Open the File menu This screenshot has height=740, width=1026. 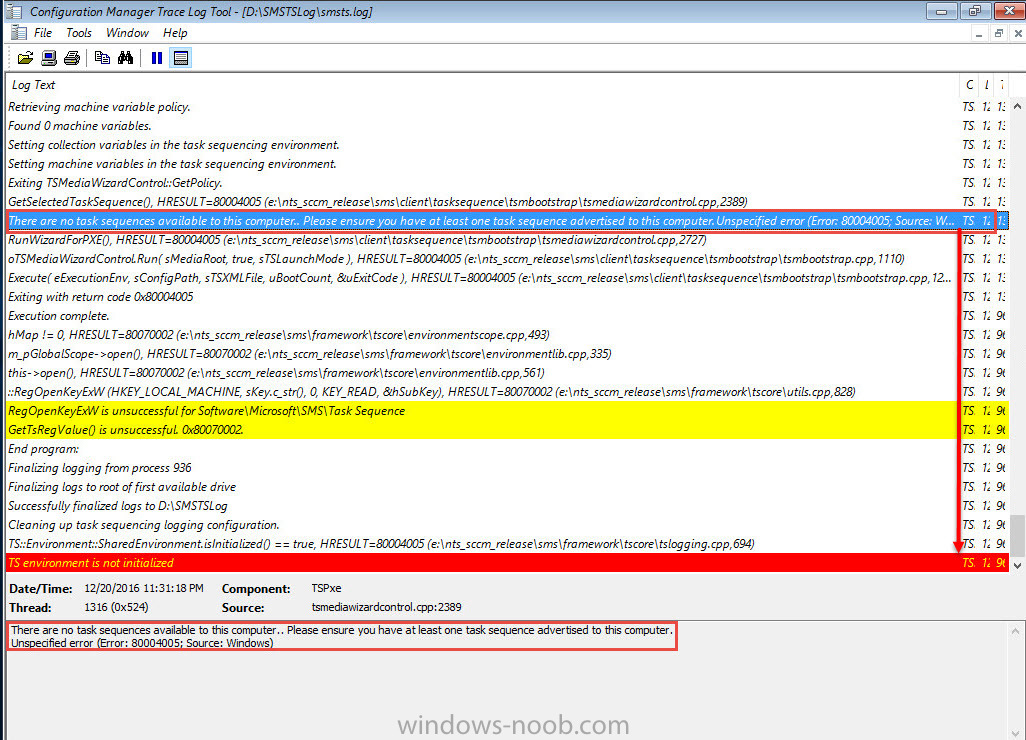tap(43, 33)
